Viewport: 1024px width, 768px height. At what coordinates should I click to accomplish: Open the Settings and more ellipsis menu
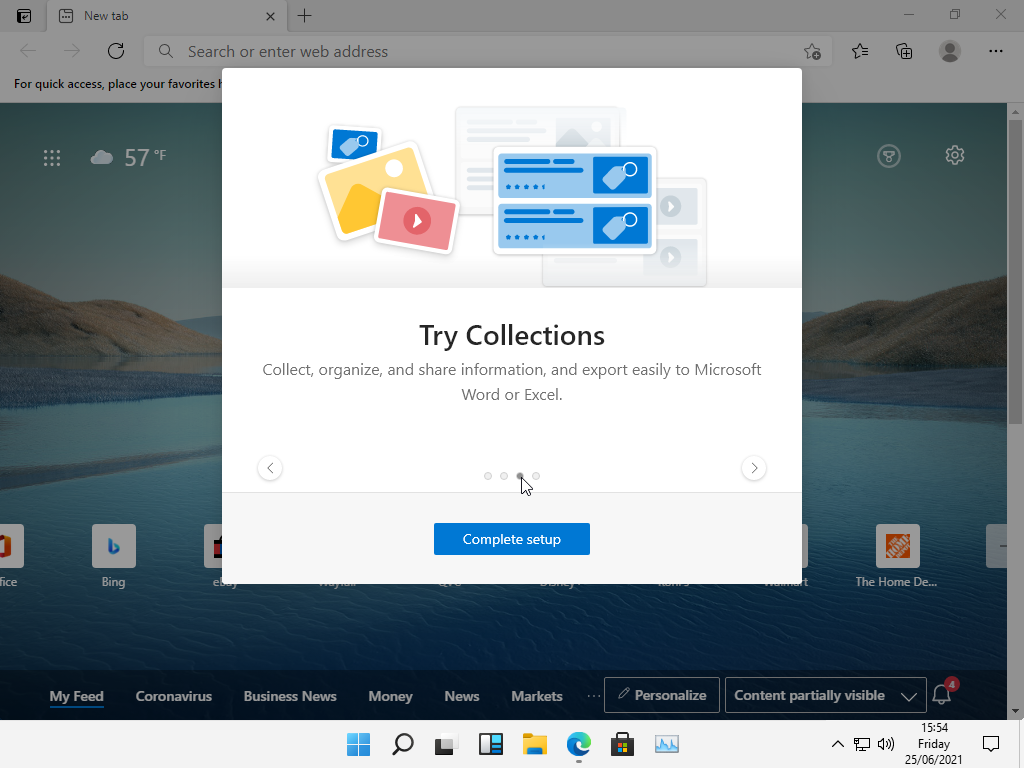click(995, 51)
